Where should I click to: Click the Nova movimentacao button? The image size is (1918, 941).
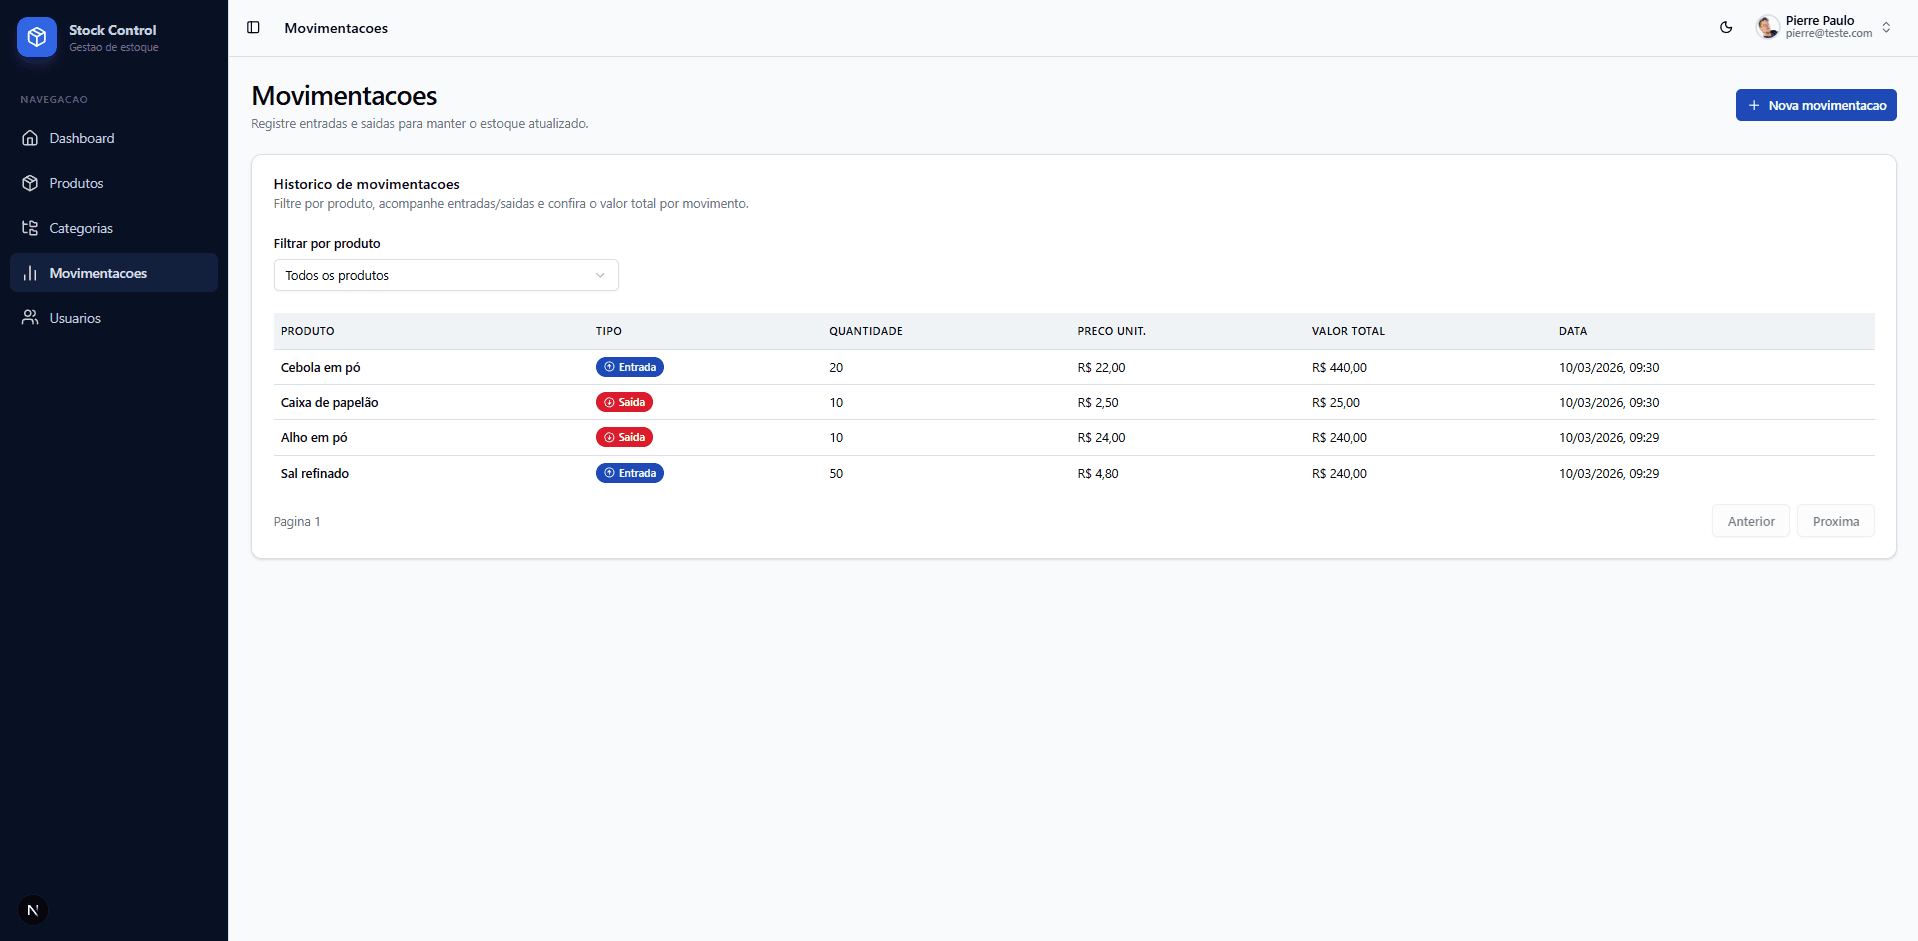[x=1815, y=105]
